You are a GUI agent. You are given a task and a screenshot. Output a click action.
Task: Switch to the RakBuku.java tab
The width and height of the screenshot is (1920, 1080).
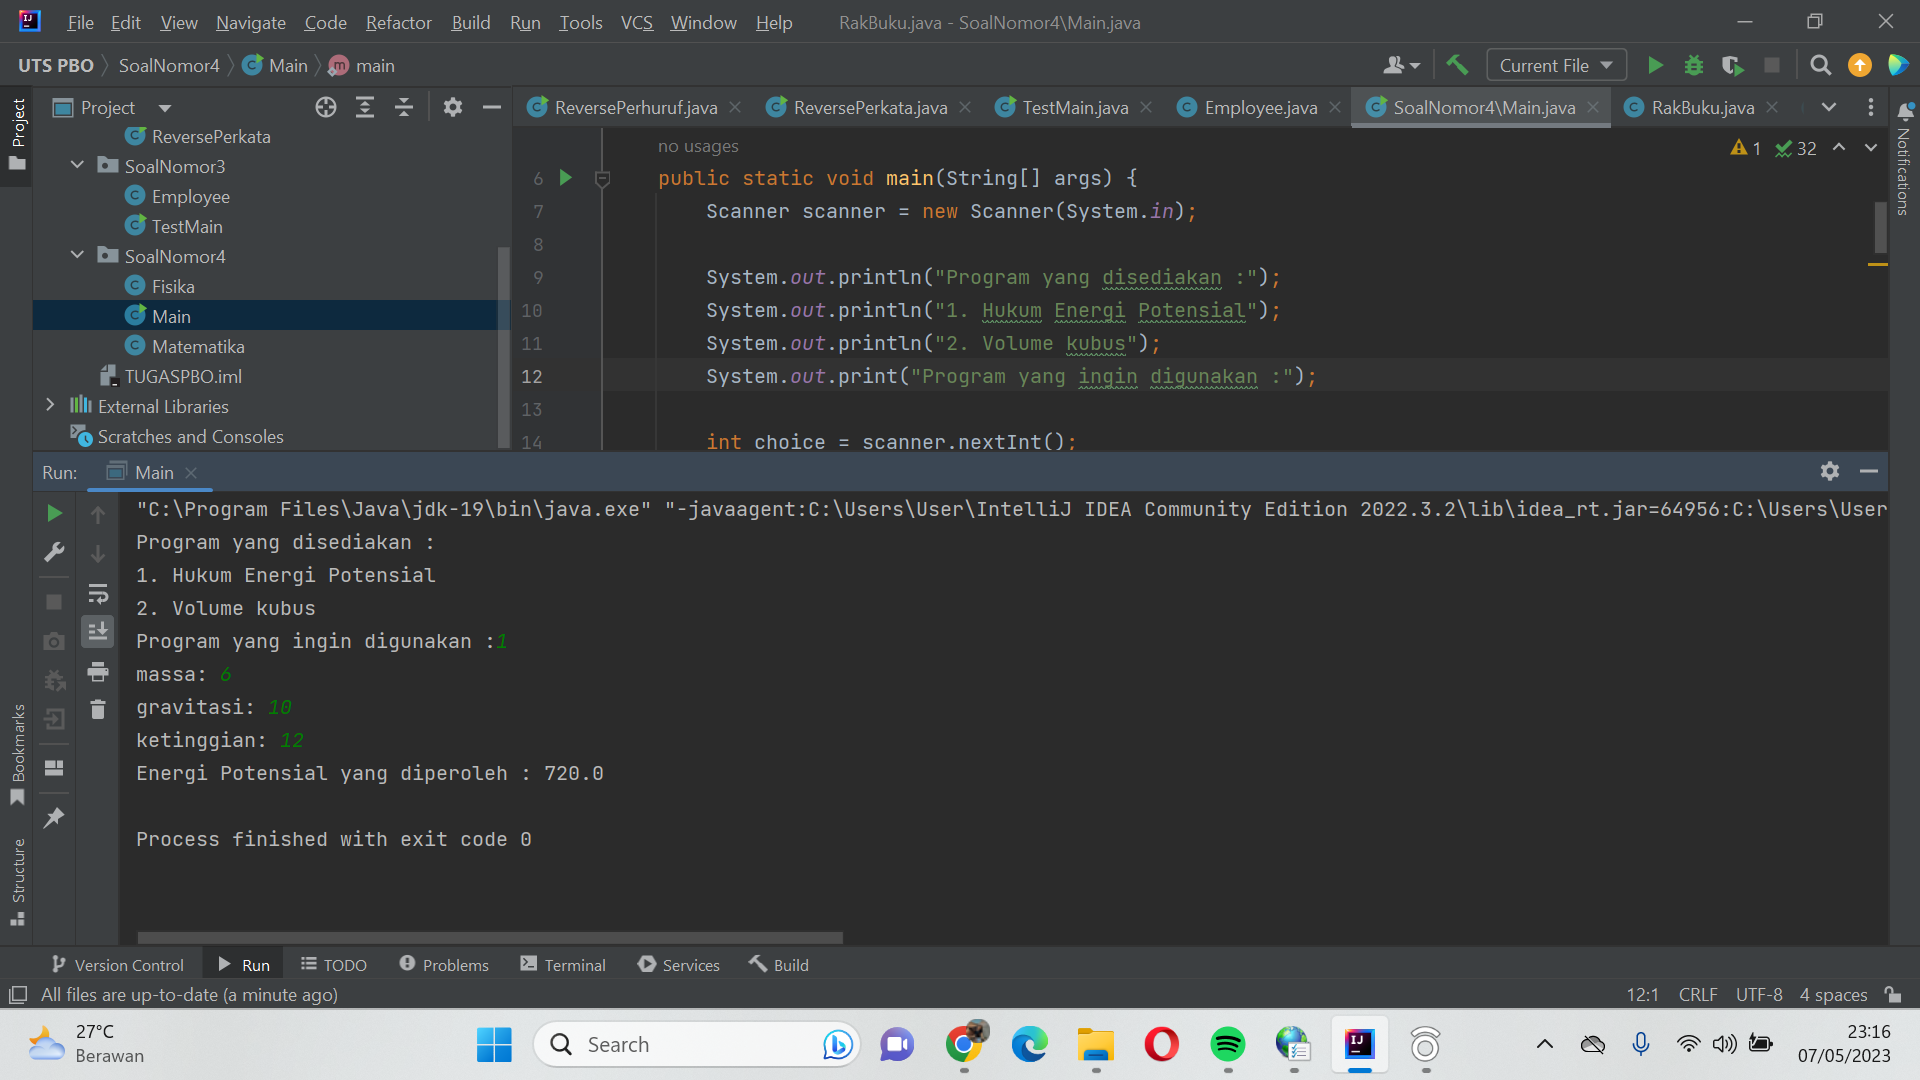coord(1700,107)
